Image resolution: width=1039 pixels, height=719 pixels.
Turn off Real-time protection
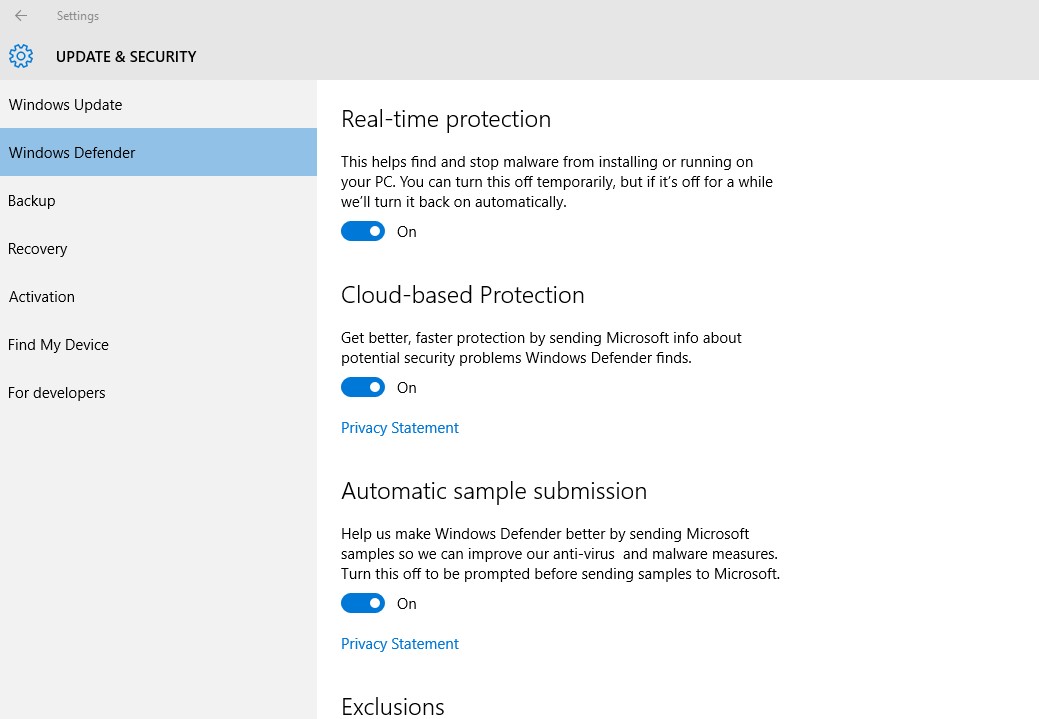(363, 231)
